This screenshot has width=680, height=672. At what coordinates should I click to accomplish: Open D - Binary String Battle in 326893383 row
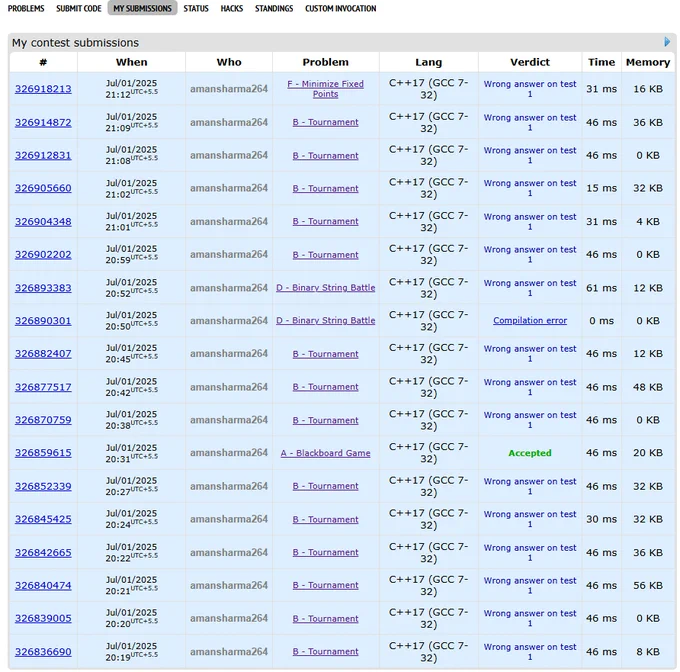[326, 288]
